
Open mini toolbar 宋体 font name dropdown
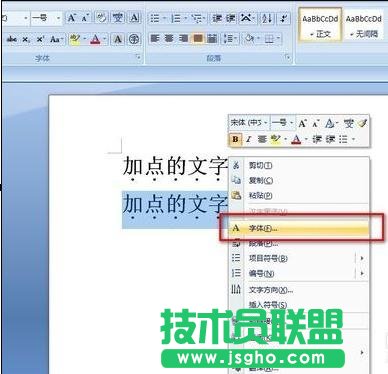pyautogui.click(x=266, y=123)
